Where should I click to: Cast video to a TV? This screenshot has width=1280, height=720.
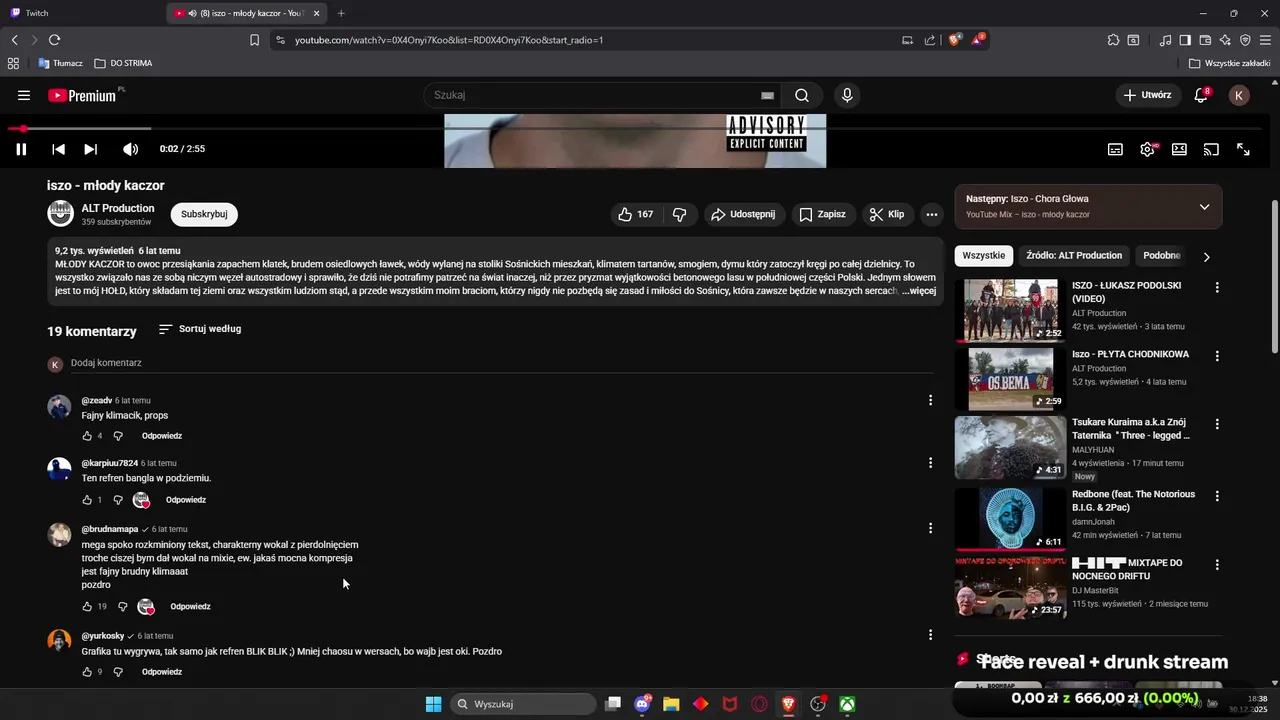pos(1211,149)
